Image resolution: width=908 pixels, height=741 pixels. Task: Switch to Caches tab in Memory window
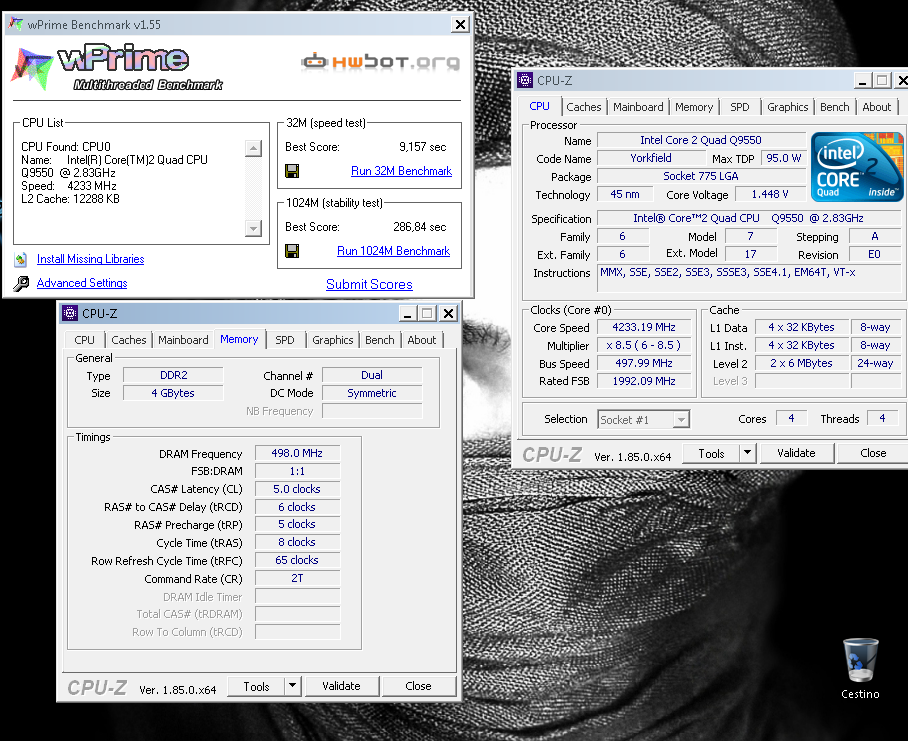point(129,340)
